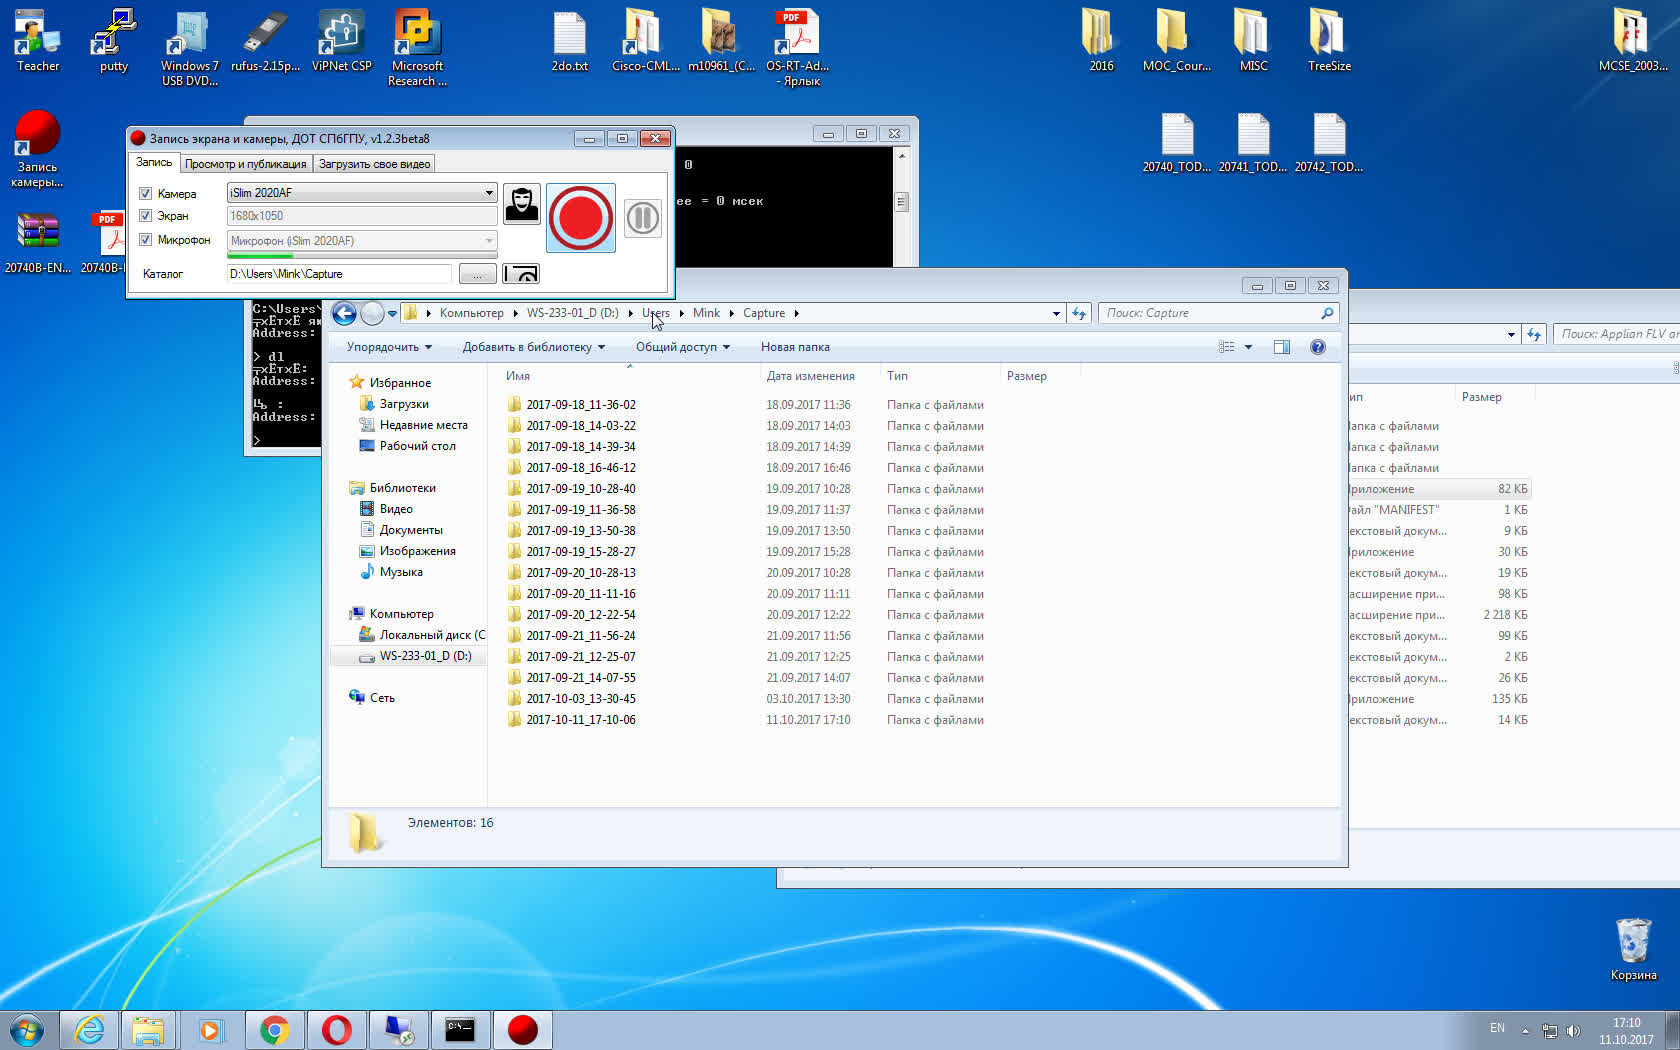Open Добавить в библиотеку menu
Screen dimensions: 1680x1050
pos(533,347)
